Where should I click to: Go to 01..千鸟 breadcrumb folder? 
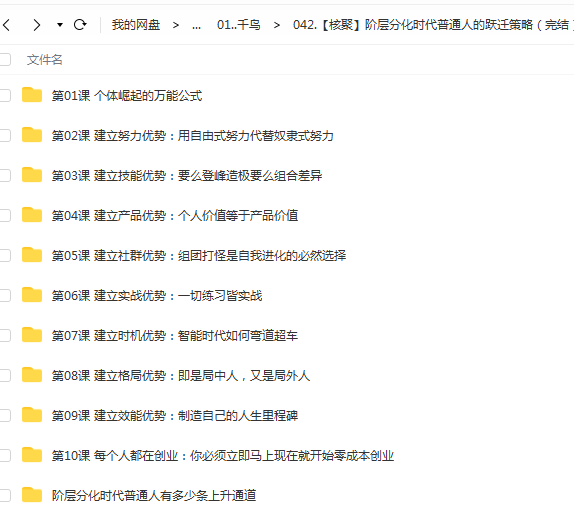point(238,25)
